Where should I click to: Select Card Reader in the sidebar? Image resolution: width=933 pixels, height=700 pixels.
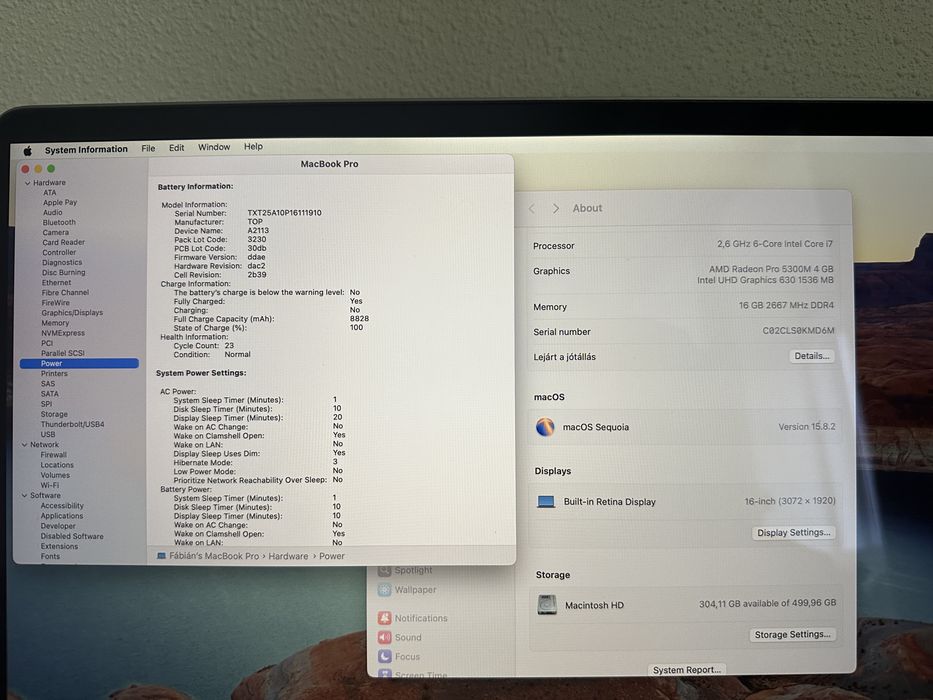tap(63, 242)
